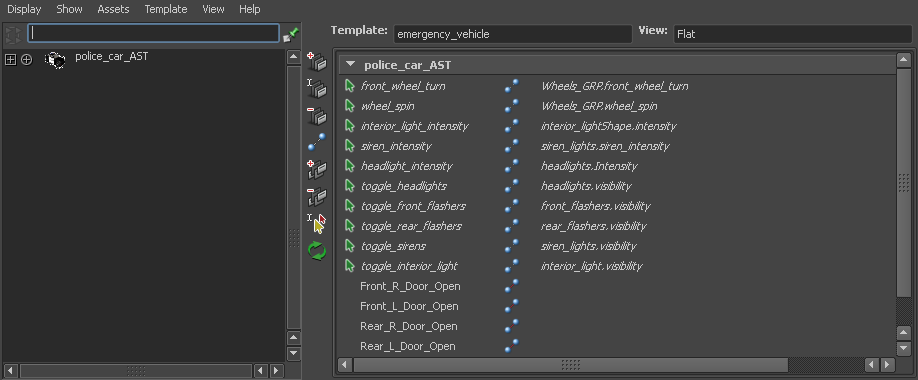
Task: Click headlights.Intensity bound attribute
Action: coord(589,166)
